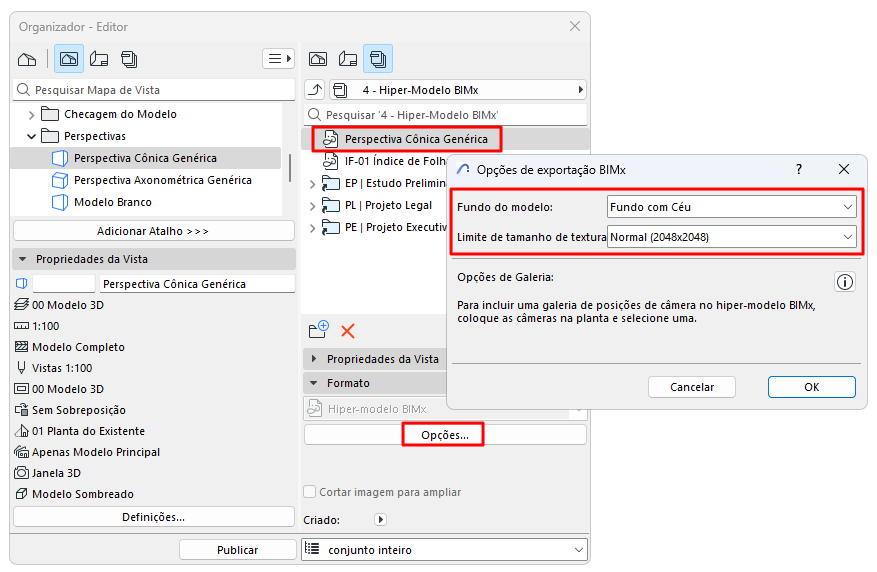Select the View Map icon in left pane
The height and width of the screenshot is (572, 877).
pos(69,59)
